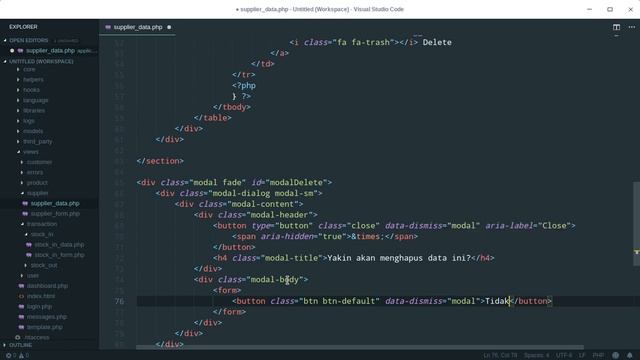Click the line and column indicator

[500, 356]
